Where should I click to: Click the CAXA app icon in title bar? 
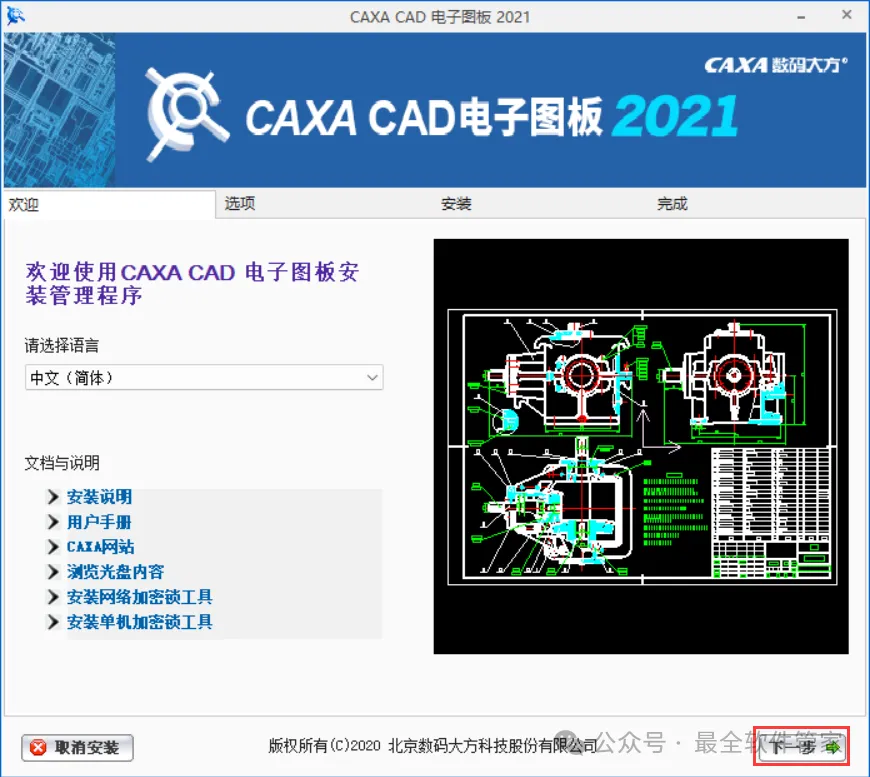click(15, 16)
